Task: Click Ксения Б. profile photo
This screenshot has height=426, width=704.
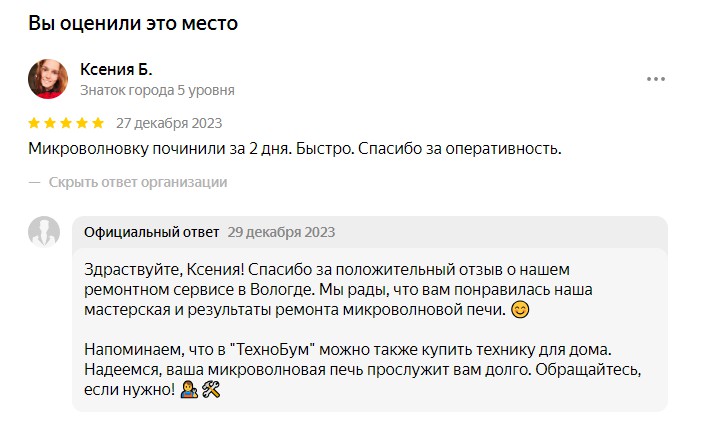Action: point(48,79)
